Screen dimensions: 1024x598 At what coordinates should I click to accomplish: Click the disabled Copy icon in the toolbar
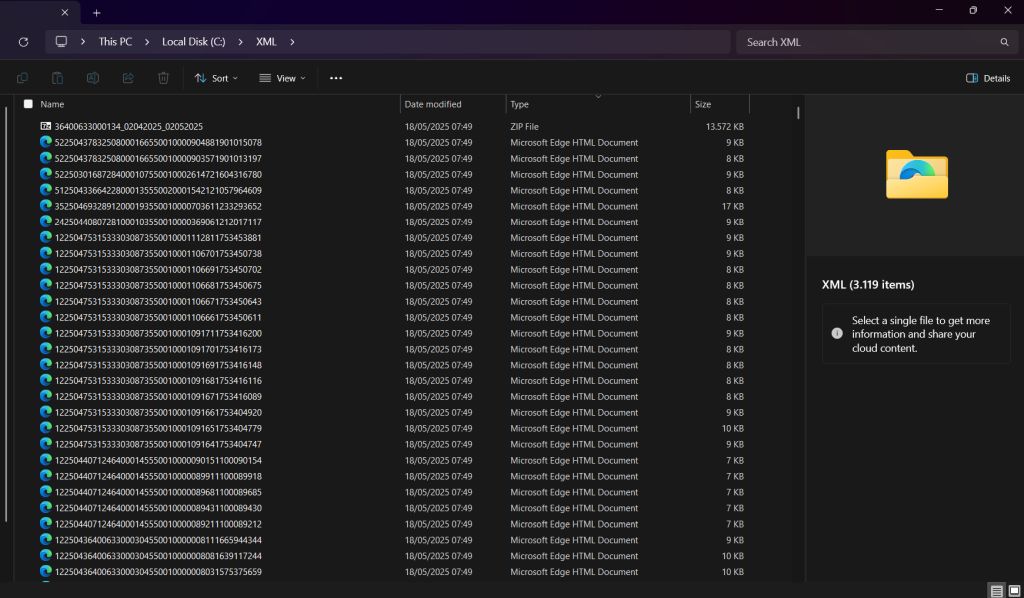22,78
